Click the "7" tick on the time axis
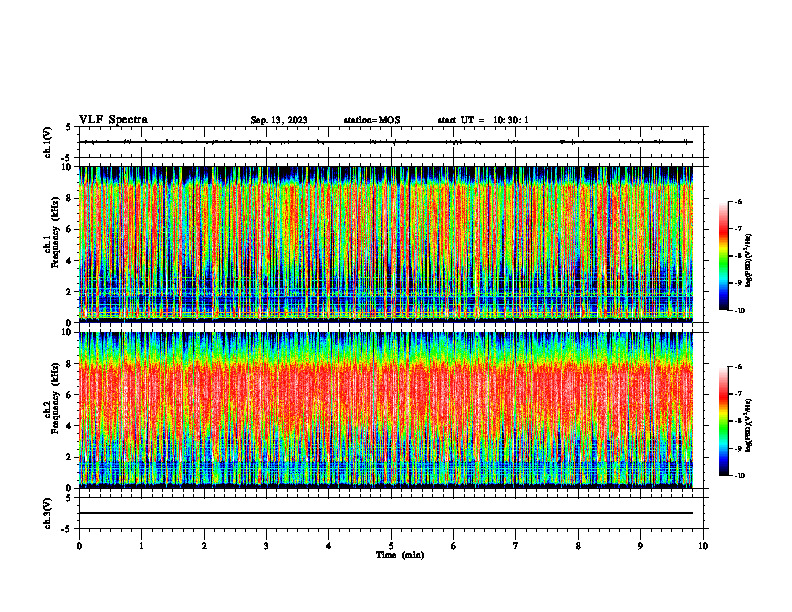 coord(516,546)
